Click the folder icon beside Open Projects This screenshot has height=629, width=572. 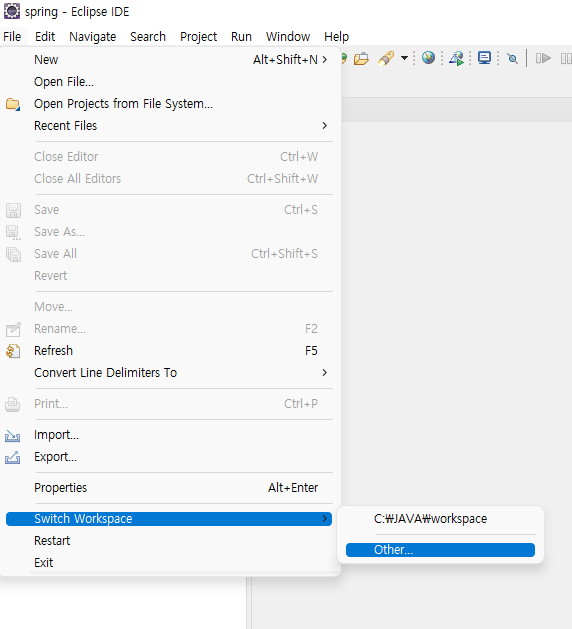13,104
